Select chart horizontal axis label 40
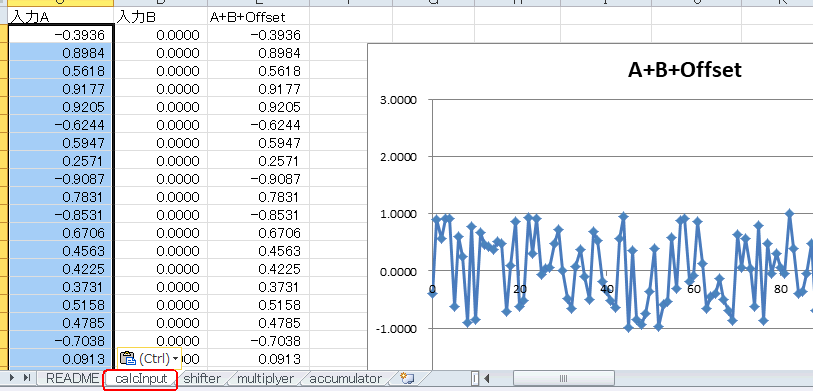Screen dimensions: 813x391 click(x=607, y=289)
